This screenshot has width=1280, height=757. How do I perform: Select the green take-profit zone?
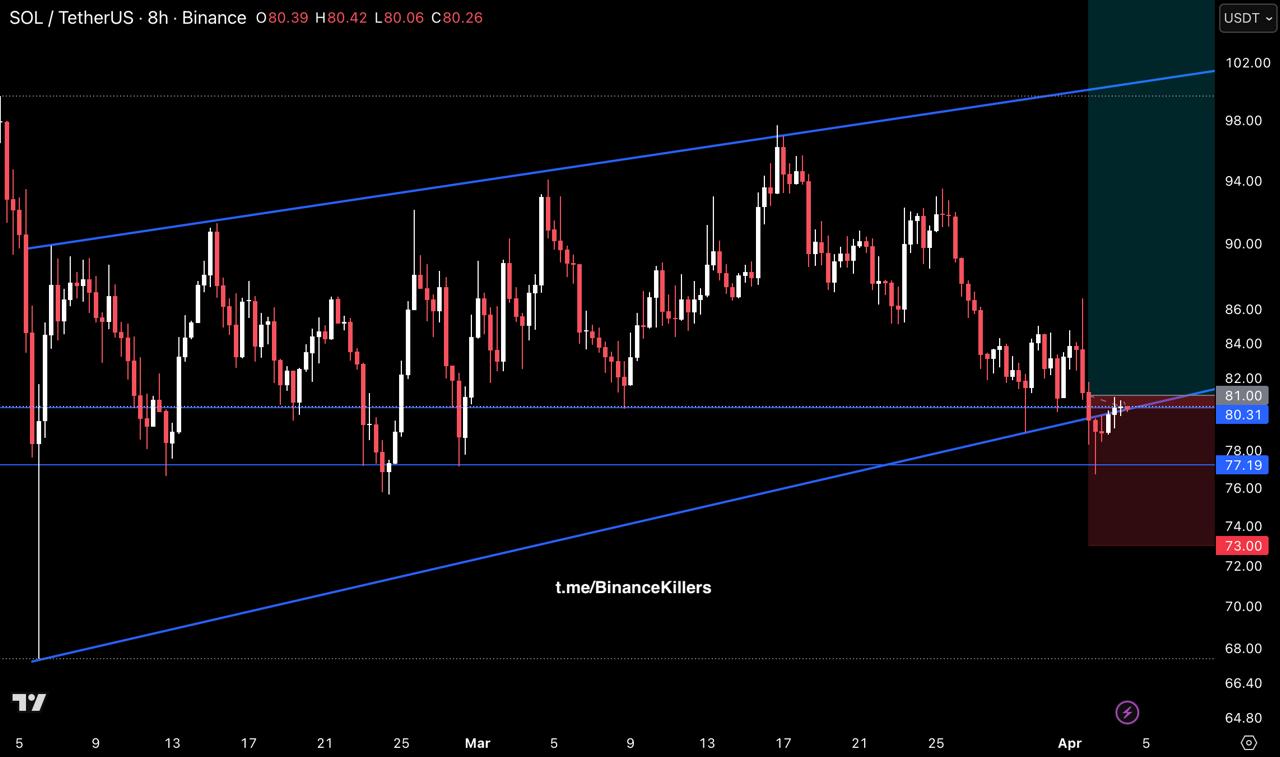[x=1150, y=200]
